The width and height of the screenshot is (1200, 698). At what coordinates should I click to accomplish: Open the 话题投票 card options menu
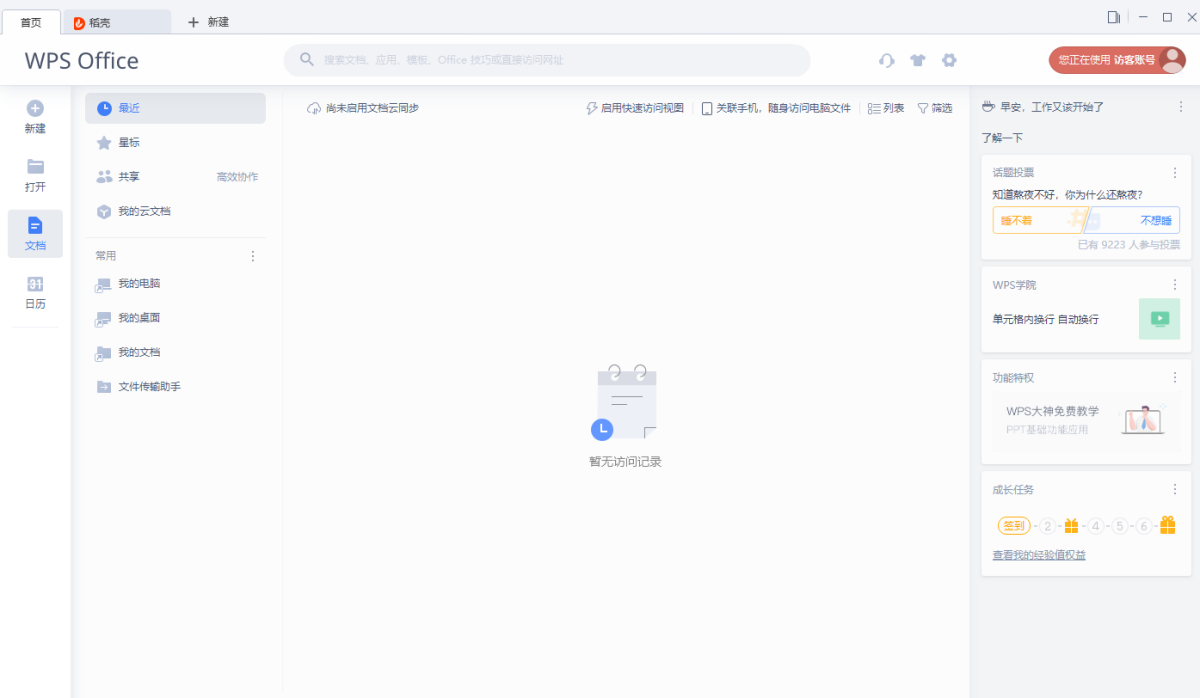pos(1175,171)
